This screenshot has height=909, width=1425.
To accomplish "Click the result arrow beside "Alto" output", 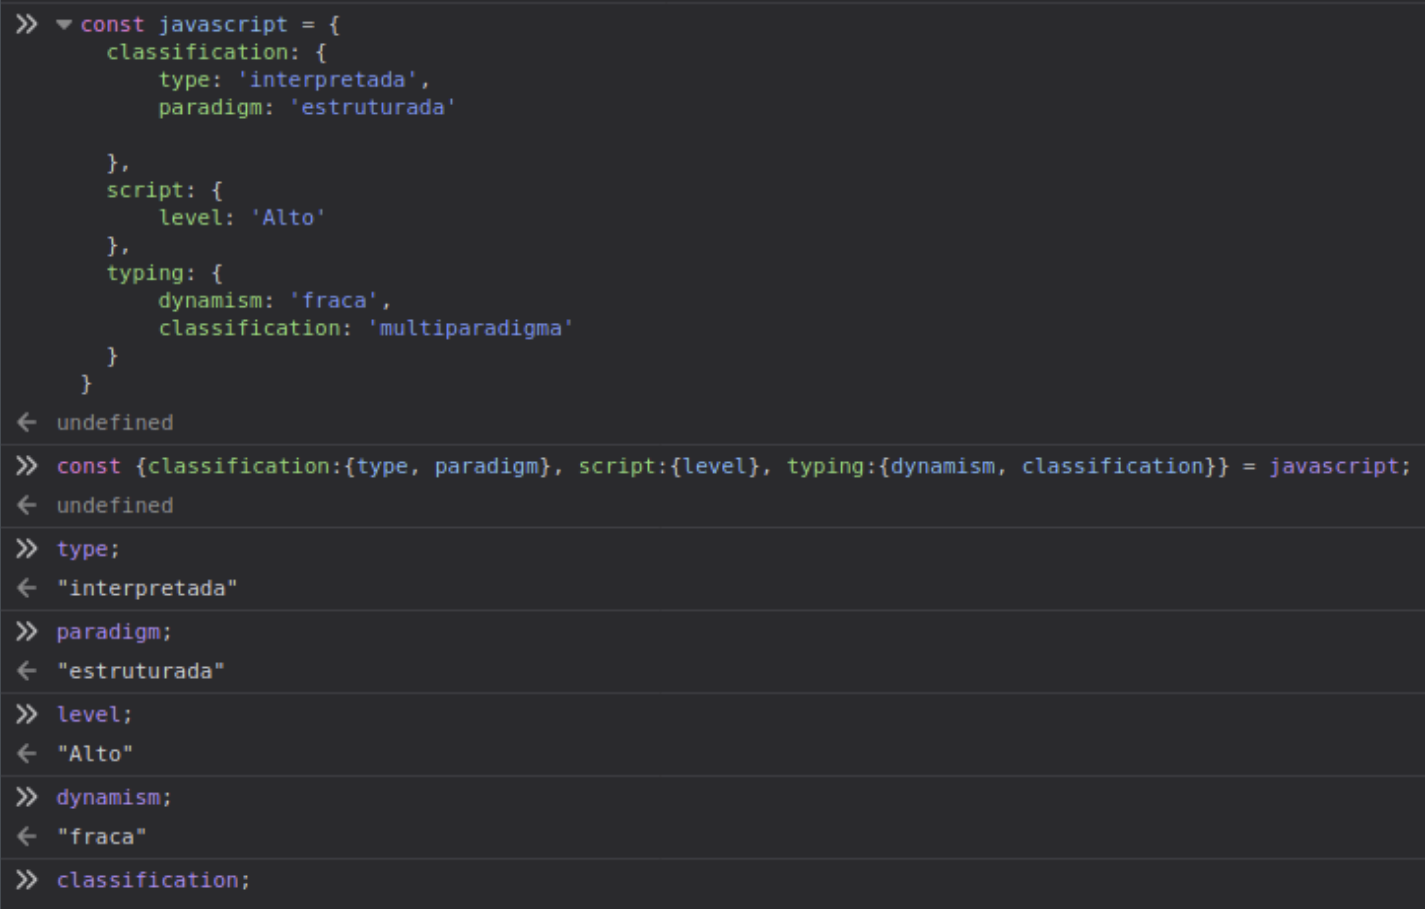I will tap(27, 754).
